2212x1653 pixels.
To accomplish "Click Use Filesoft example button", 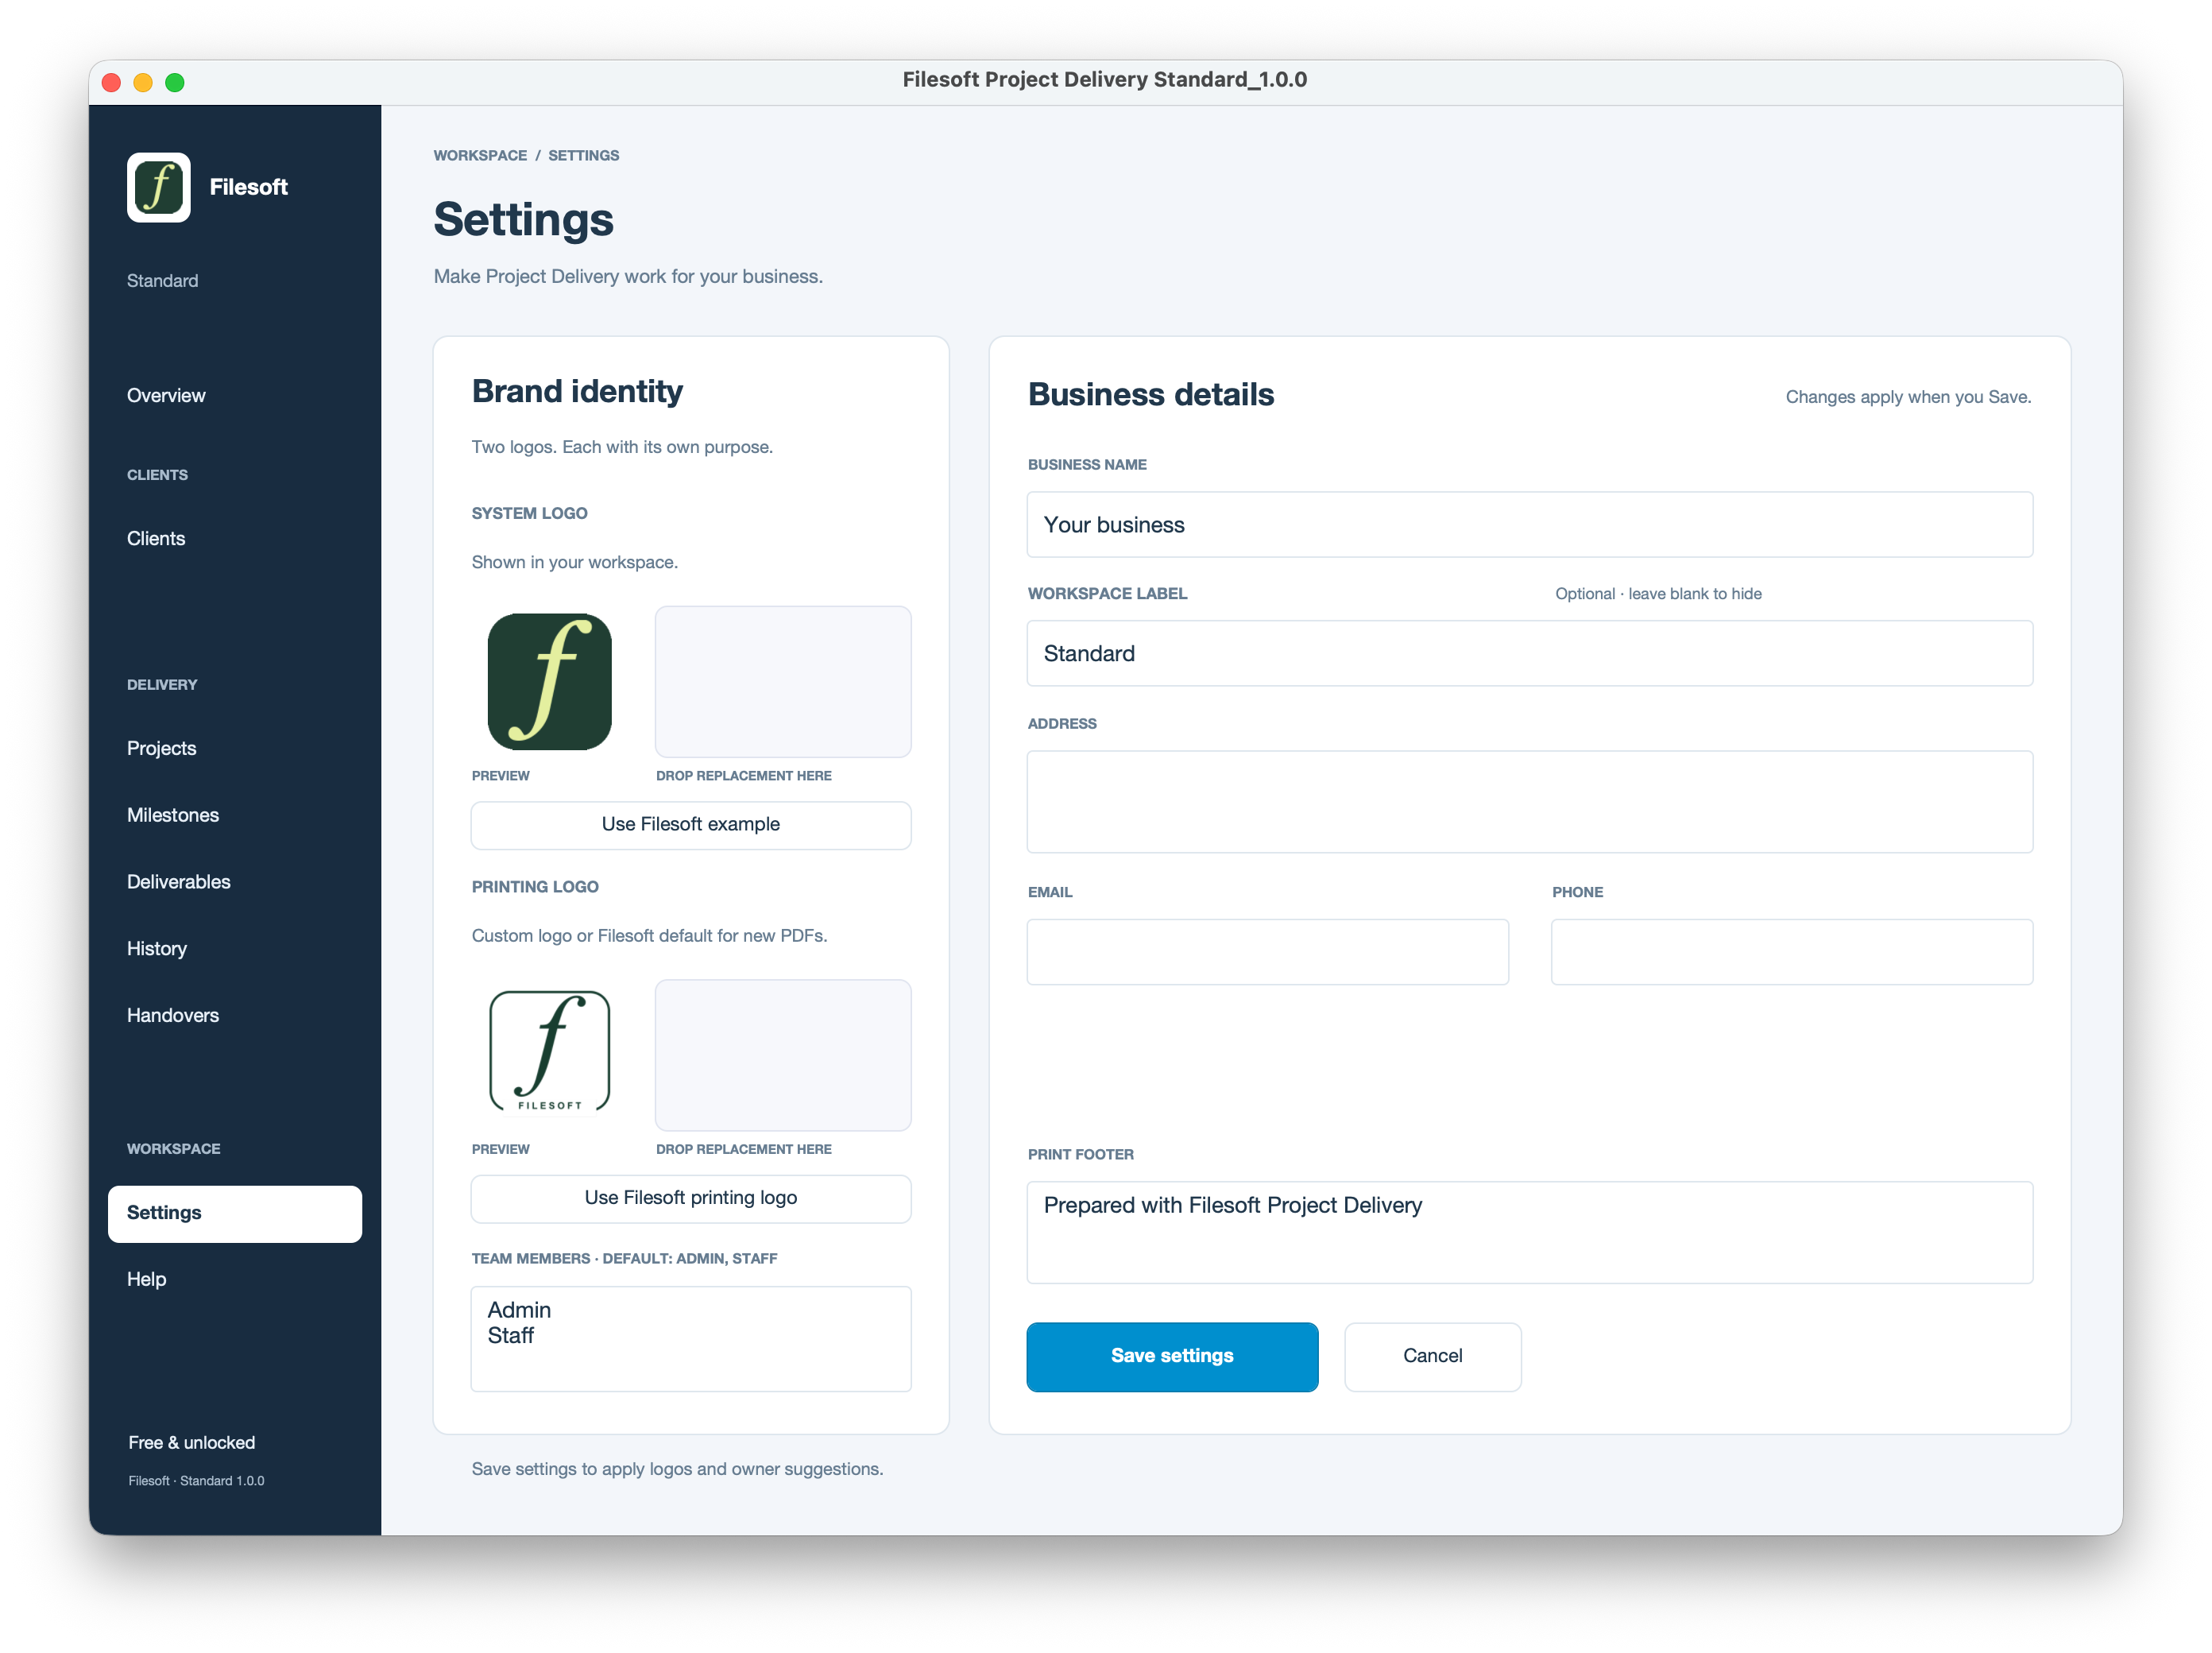I will pyautogui.click(x=691, y=825).
